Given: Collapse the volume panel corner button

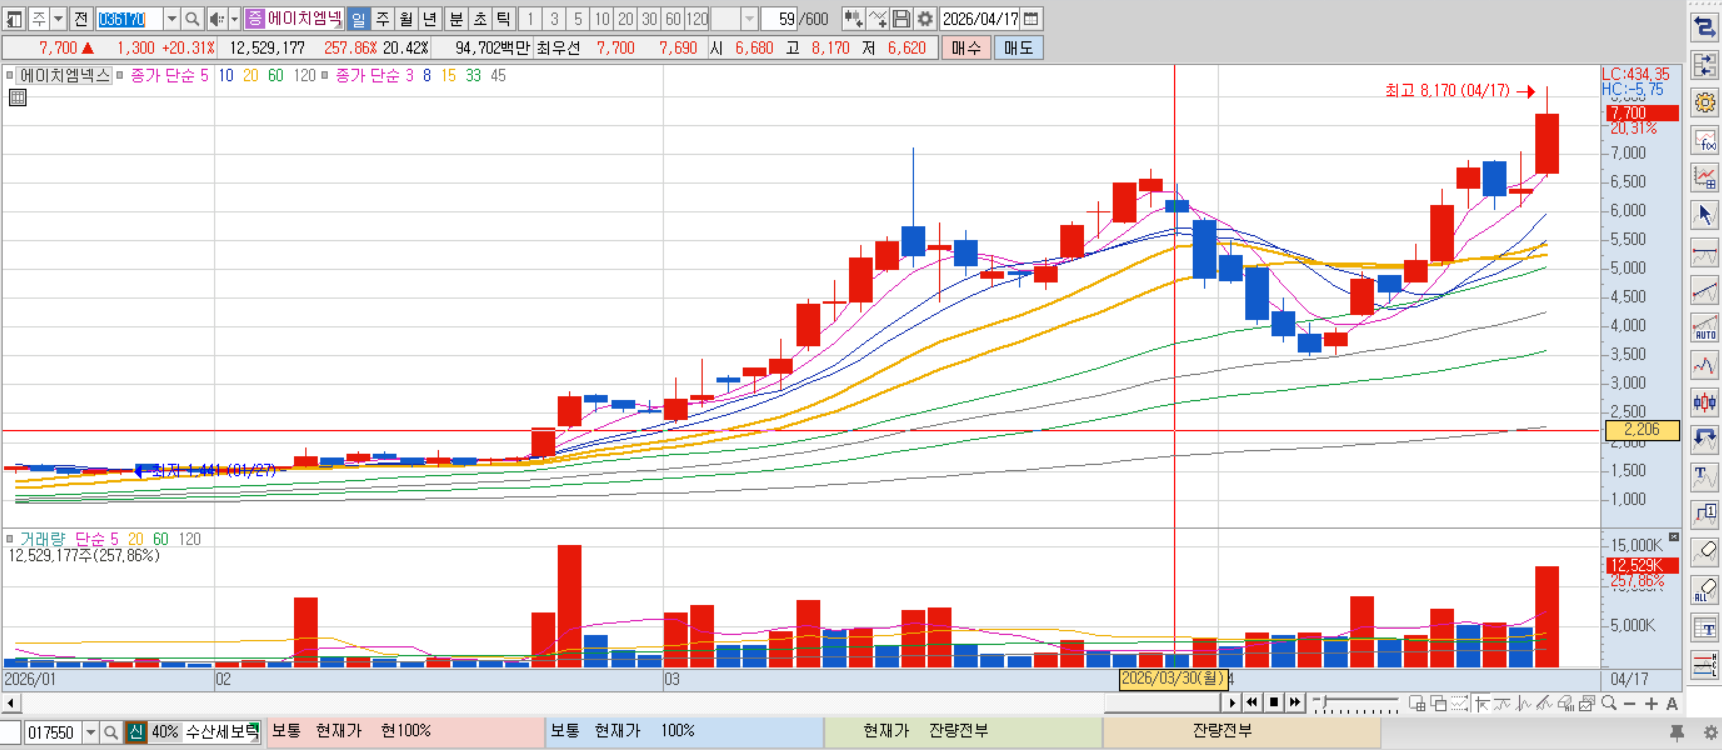Looking at the screenshot, I should pyautogui.click(x=1674, y=537).
